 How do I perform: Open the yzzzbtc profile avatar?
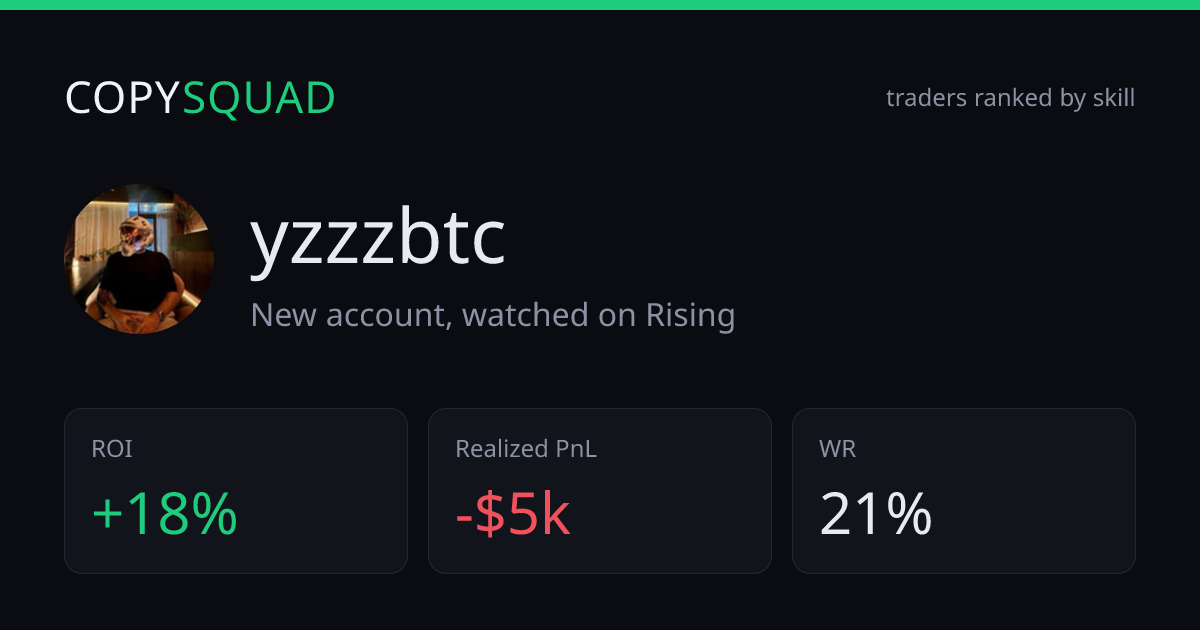[139, 259]
